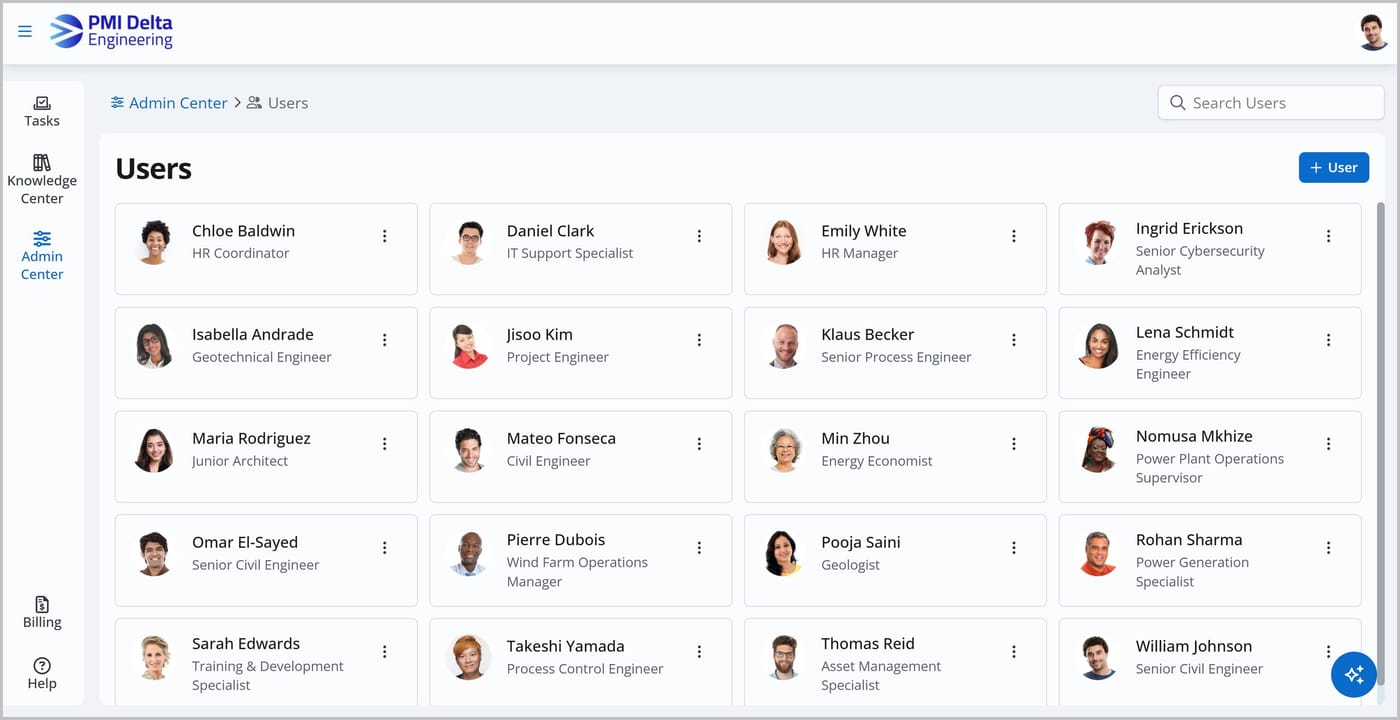Select the name Maria Rodriguez

click(x=251, y=438)
